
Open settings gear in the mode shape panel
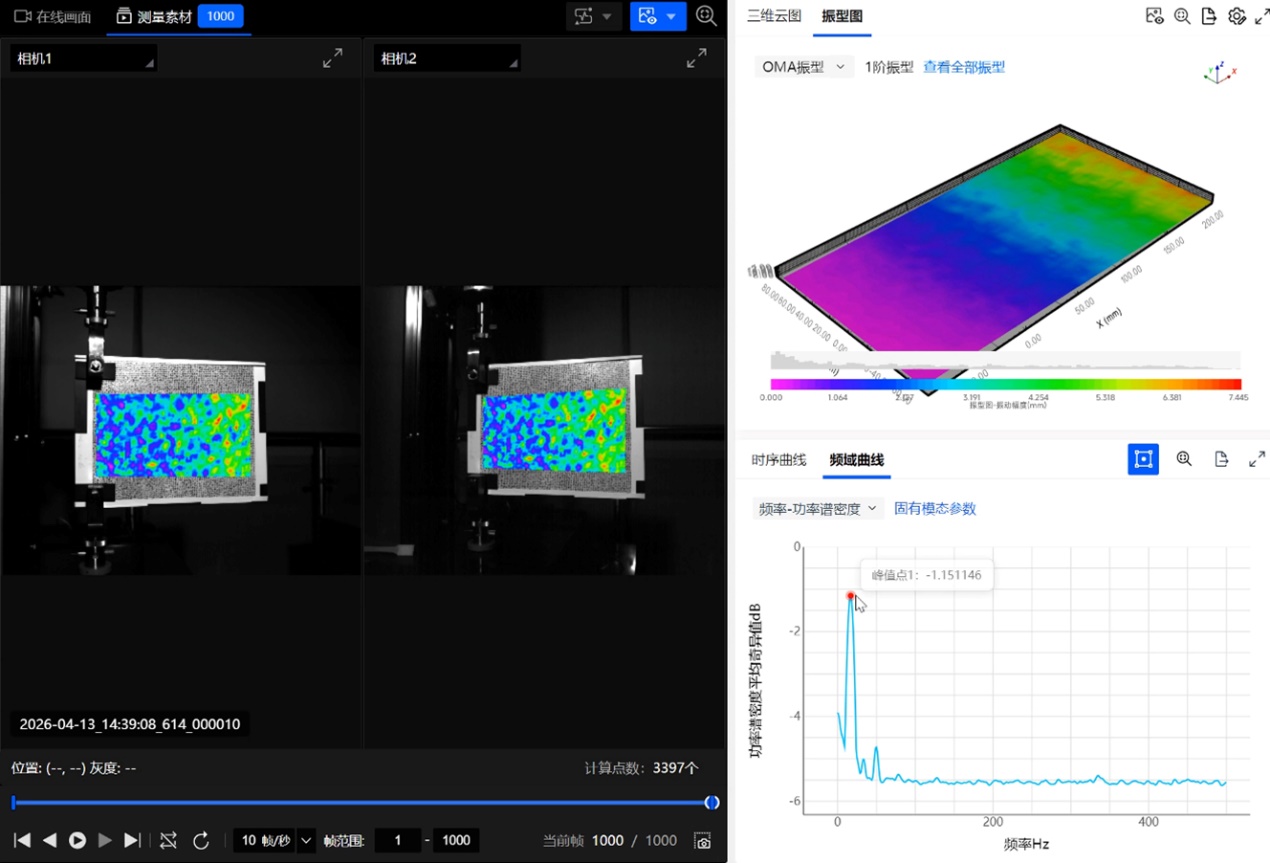pyautogui.click(x=1236, y=16)
